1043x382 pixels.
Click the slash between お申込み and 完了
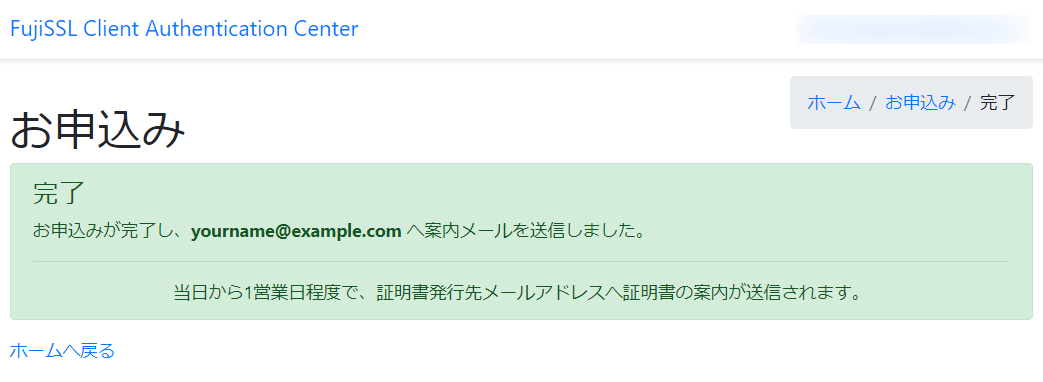[968, 102]
